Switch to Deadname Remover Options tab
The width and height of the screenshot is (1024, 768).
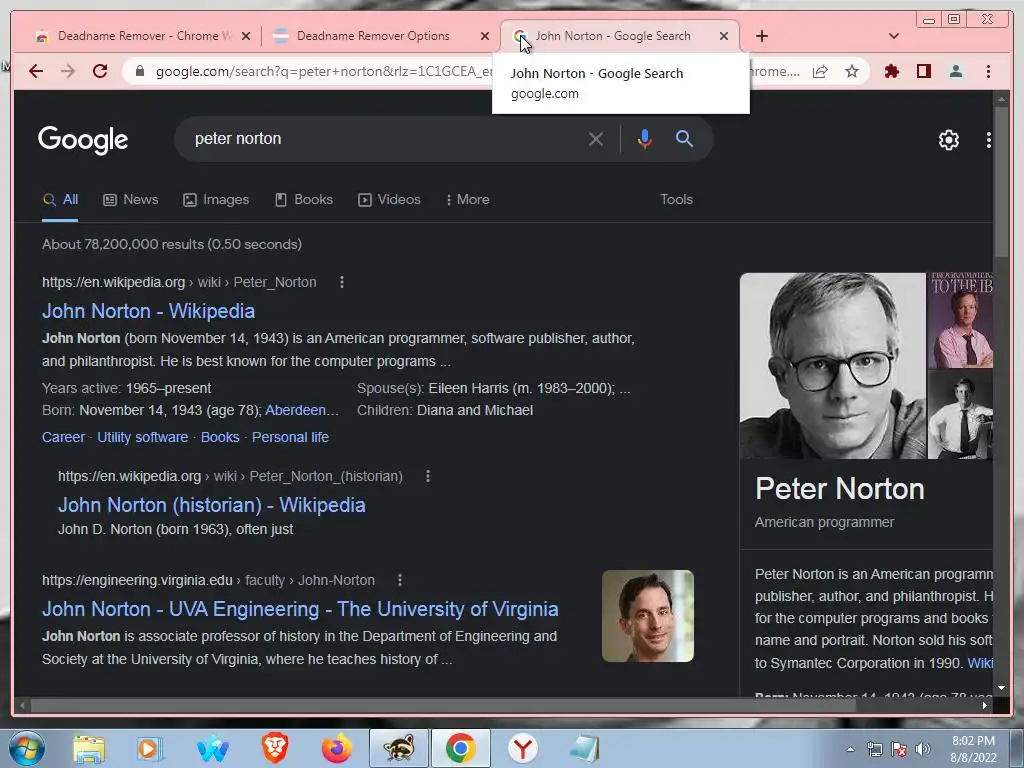coord(373,36)
